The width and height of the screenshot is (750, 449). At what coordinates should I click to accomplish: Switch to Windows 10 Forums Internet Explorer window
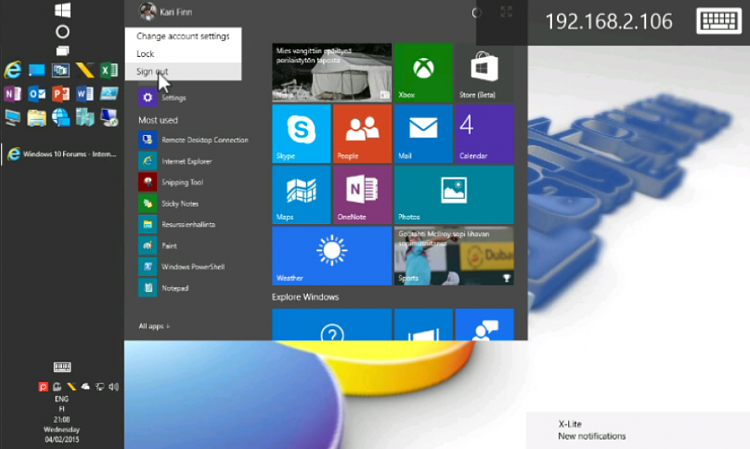[x=62, y=154]
